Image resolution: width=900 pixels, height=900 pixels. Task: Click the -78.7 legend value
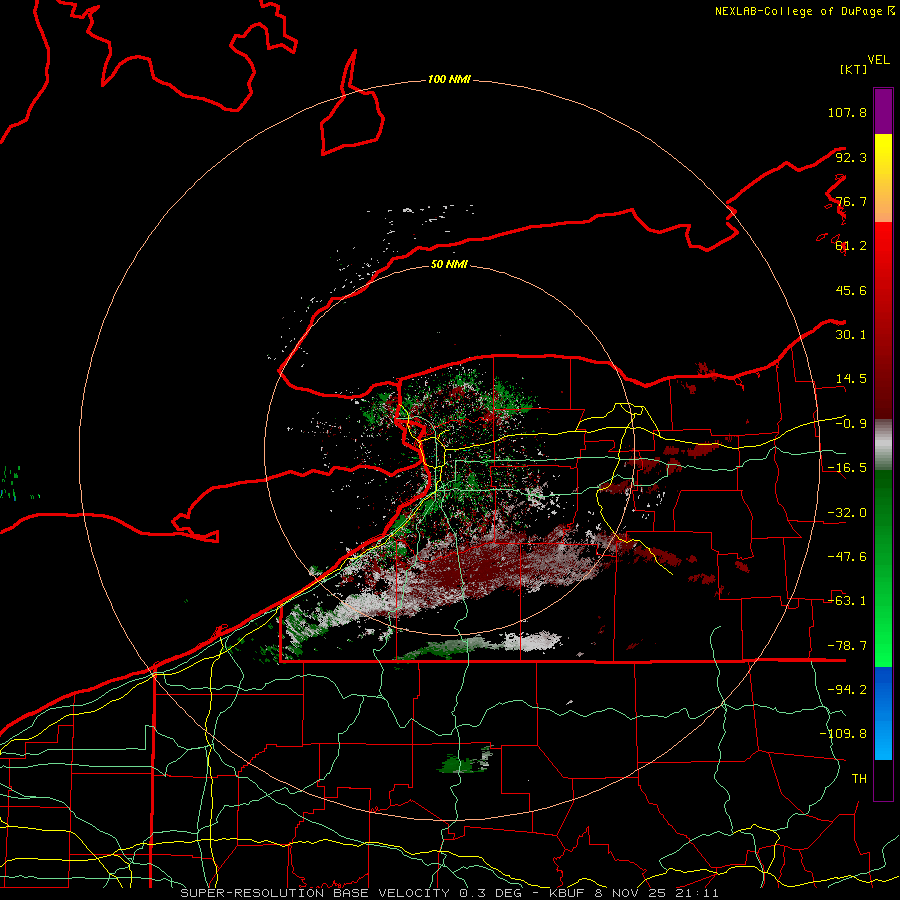(x=847, y=646)
